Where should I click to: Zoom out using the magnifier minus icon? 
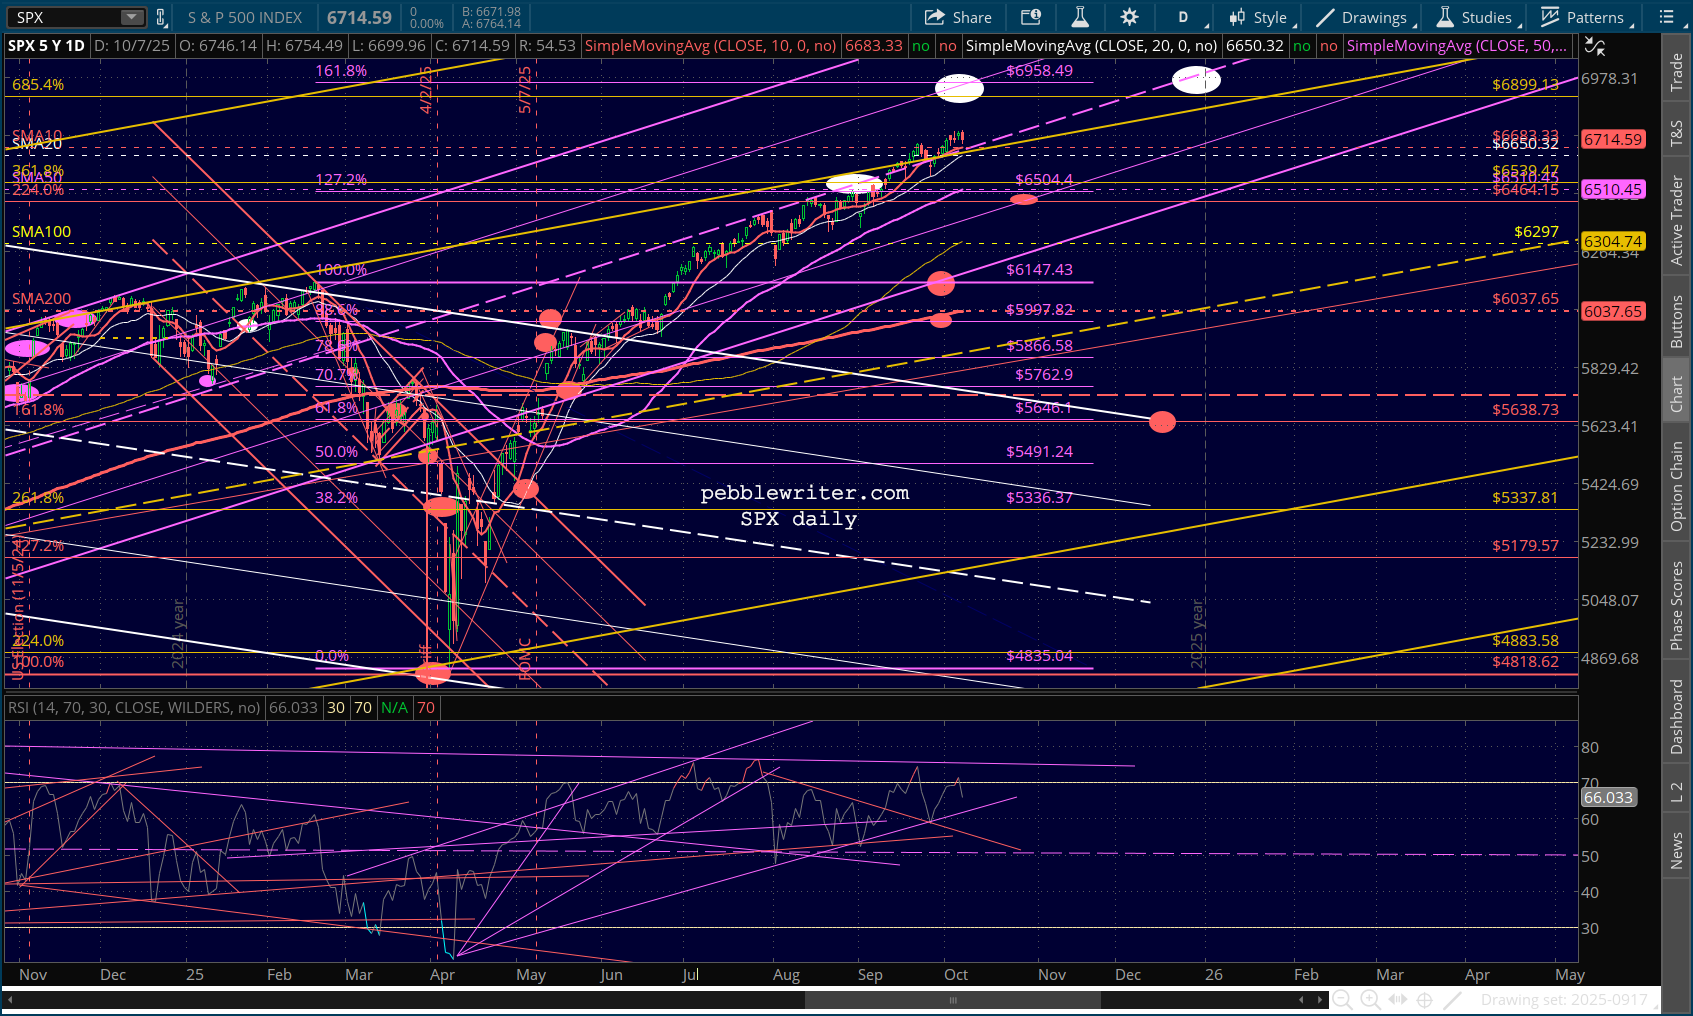1342,999
